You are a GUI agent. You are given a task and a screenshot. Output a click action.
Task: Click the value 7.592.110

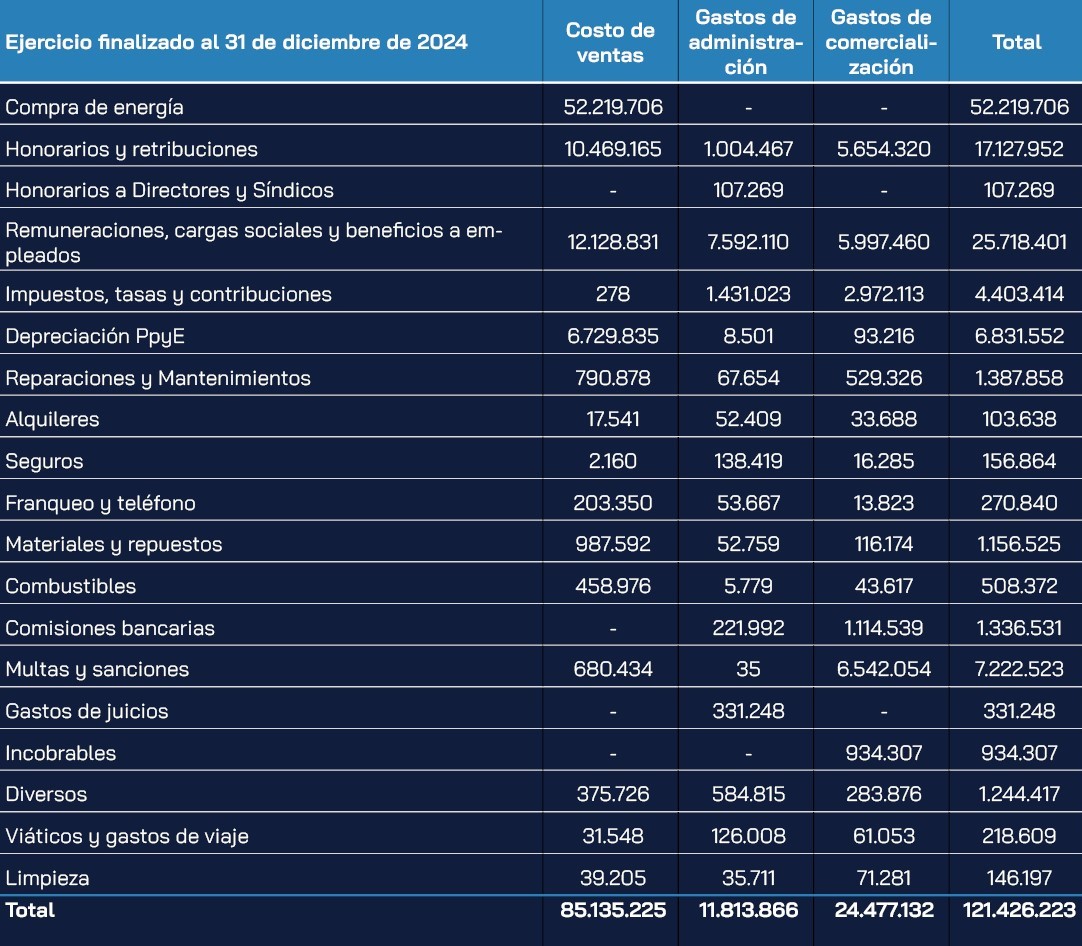pos(748,242)
